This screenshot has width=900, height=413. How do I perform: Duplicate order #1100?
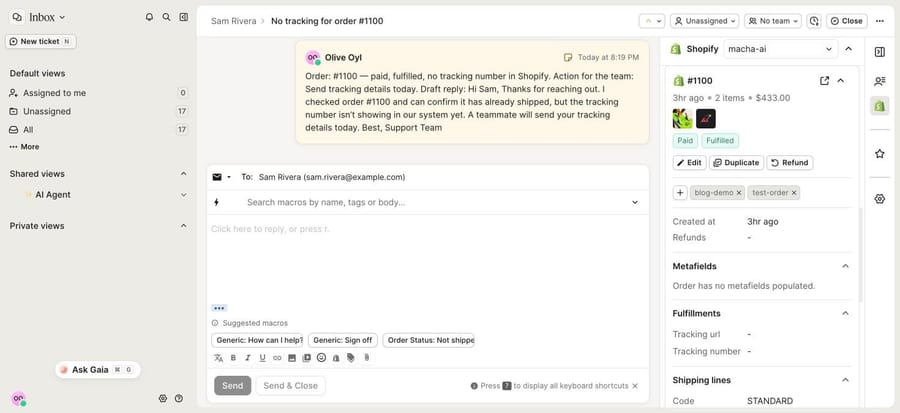(736, 163)
